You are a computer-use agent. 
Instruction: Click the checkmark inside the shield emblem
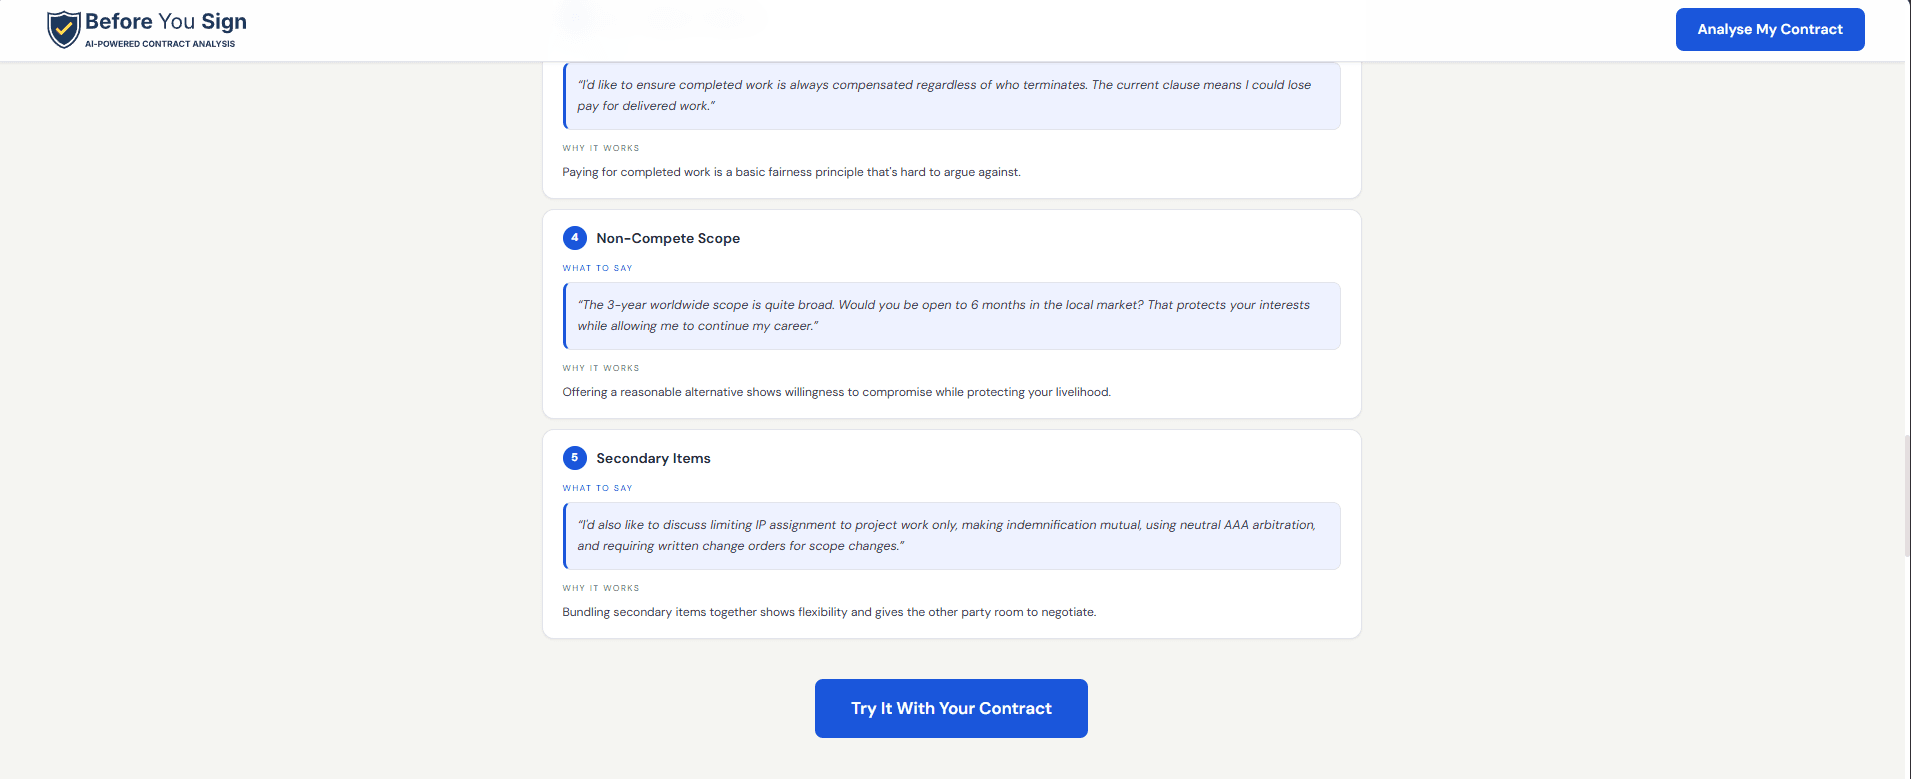63,28
